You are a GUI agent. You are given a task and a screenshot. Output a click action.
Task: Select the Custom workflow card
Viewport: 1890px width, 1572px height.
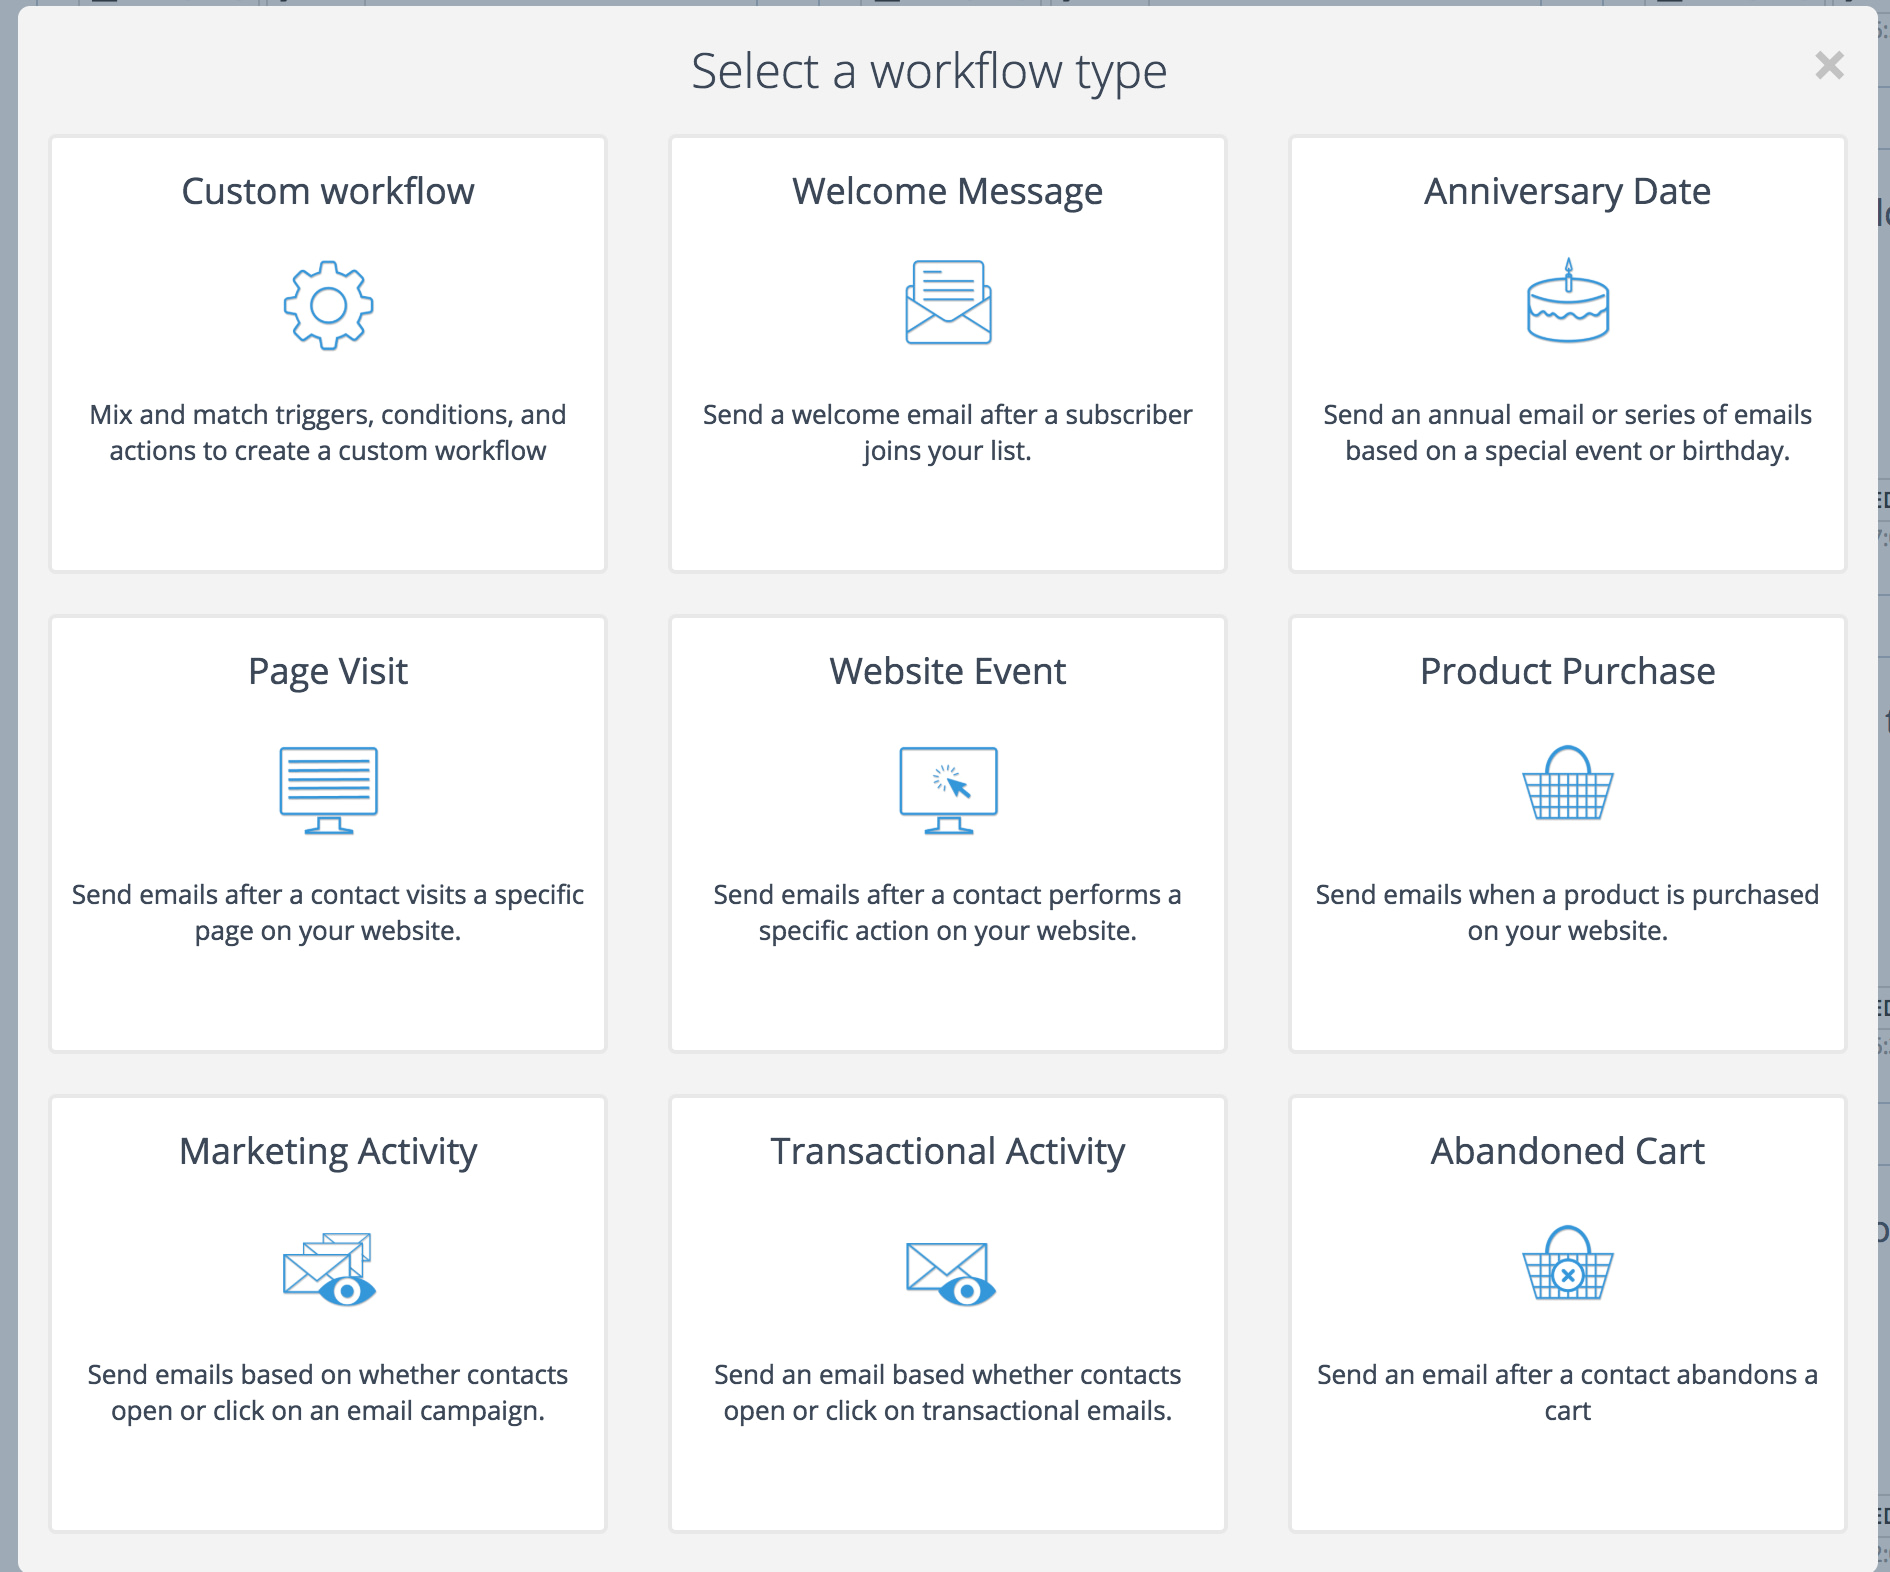pyautogui.click(x=327, y=352)
